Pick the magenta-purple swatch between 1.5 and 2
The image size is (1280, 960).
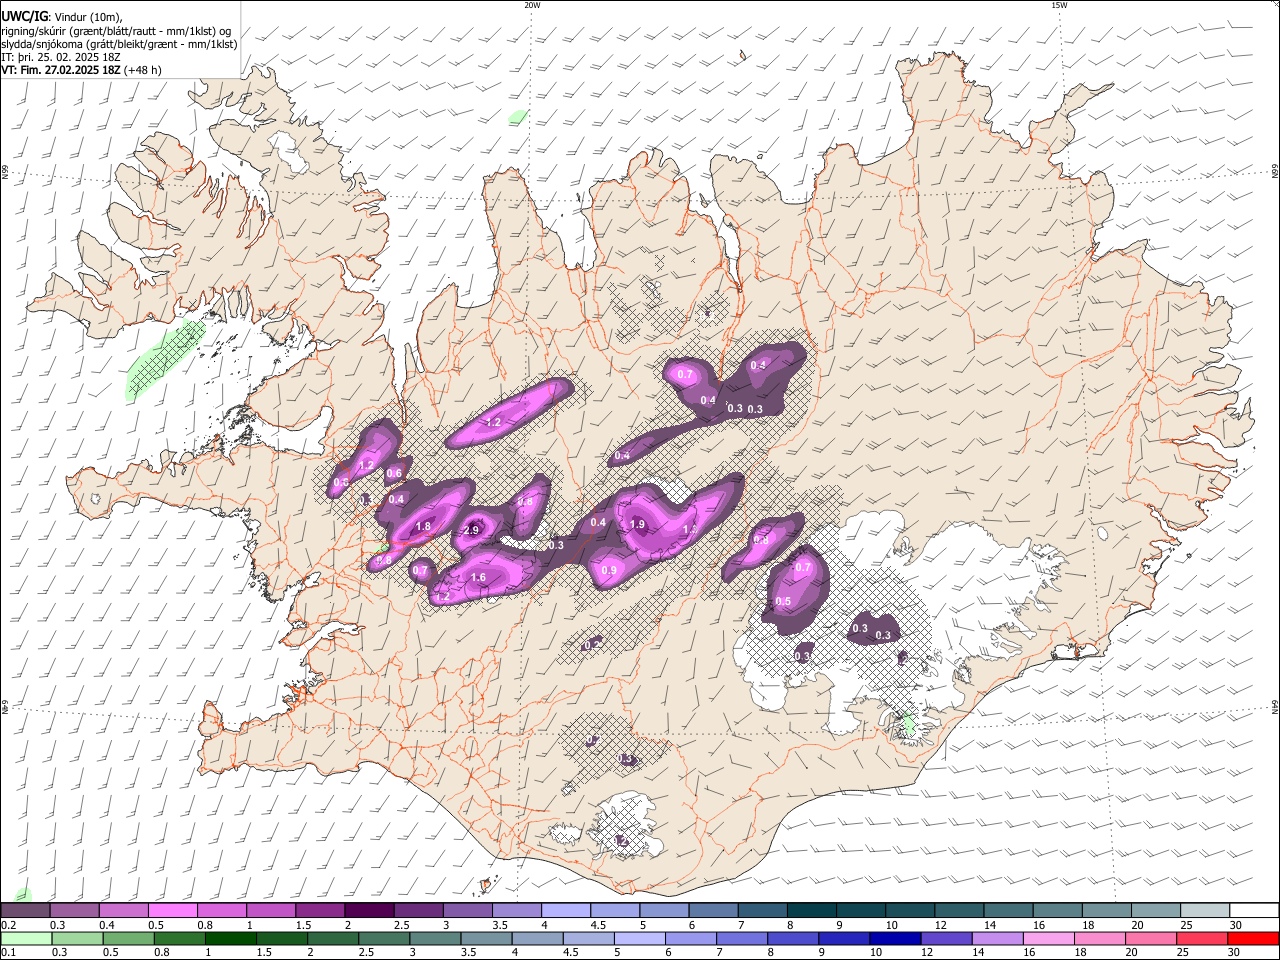(x=320, y=911)
